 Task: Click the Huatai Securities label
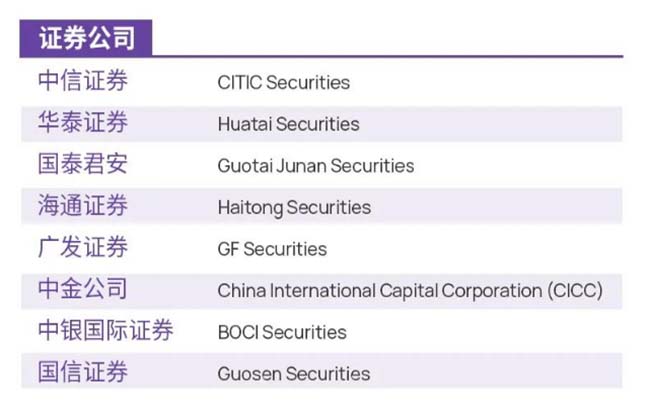[288, 125]
